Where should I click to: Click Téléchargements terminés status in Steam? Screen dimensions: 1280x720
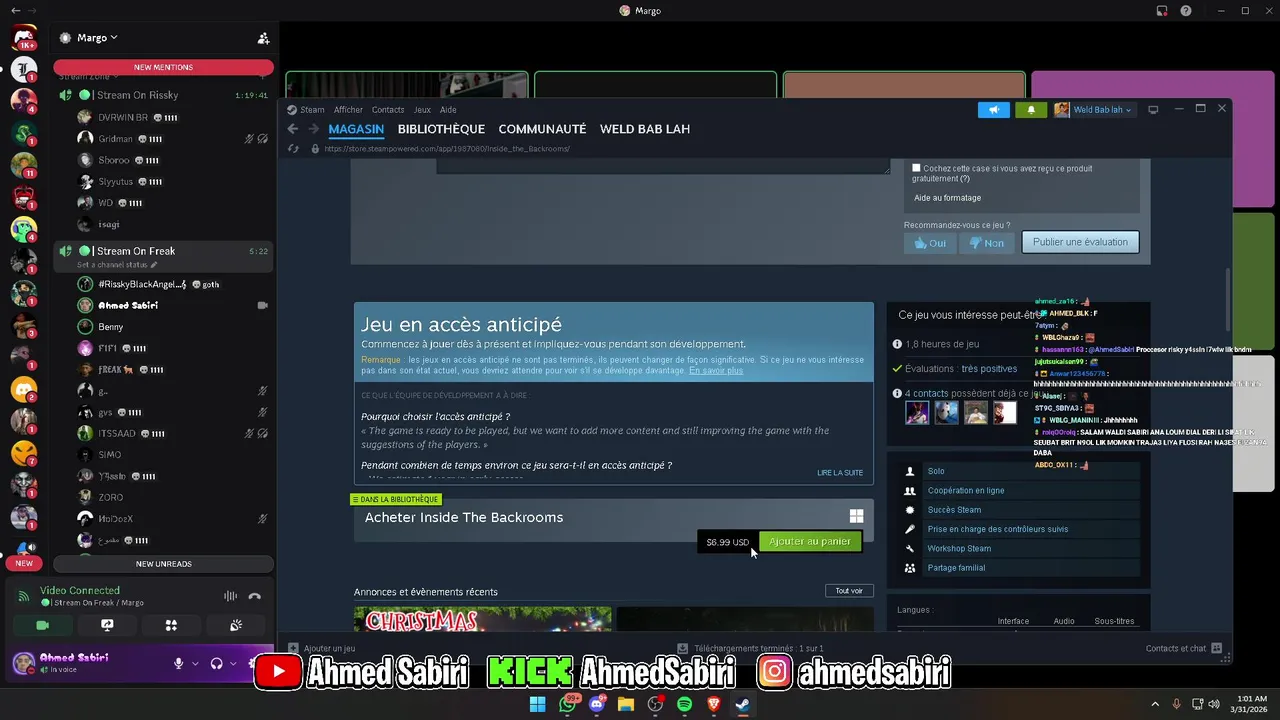tap(751, 649)
